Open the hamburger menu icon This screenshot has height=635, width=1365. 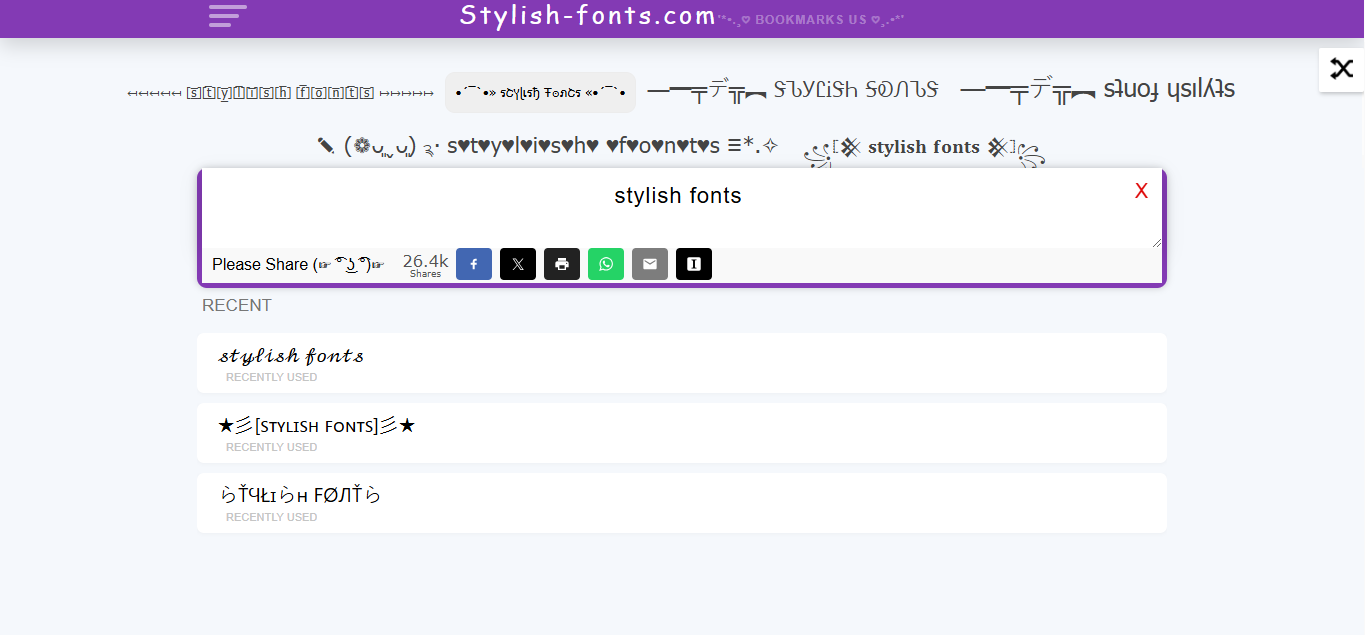pos(227,15)
